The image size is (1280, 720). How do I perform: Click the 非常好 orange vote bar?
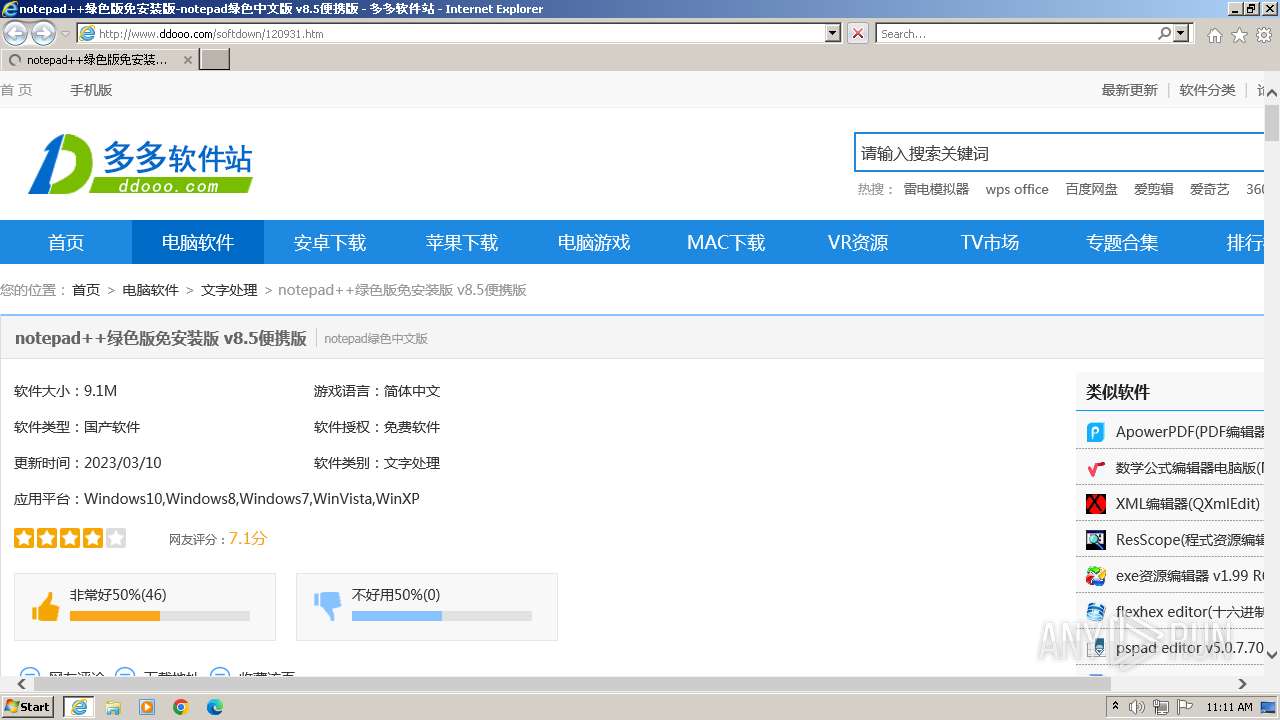click(x=160, y=616)
